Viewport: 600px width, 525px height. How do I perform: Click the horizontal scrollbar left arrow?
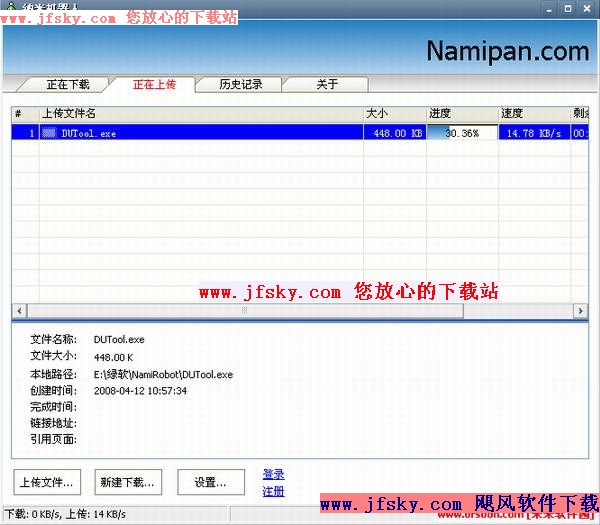tap(20, 311)
